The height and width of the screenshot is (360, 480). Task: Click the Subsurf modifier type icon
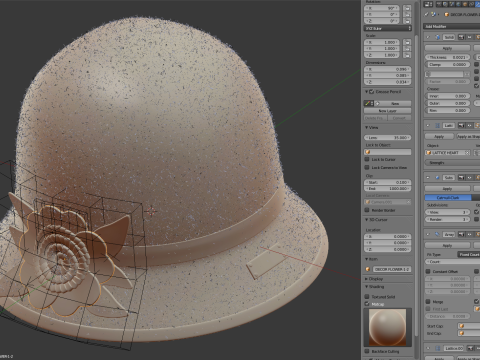point(438,177)
